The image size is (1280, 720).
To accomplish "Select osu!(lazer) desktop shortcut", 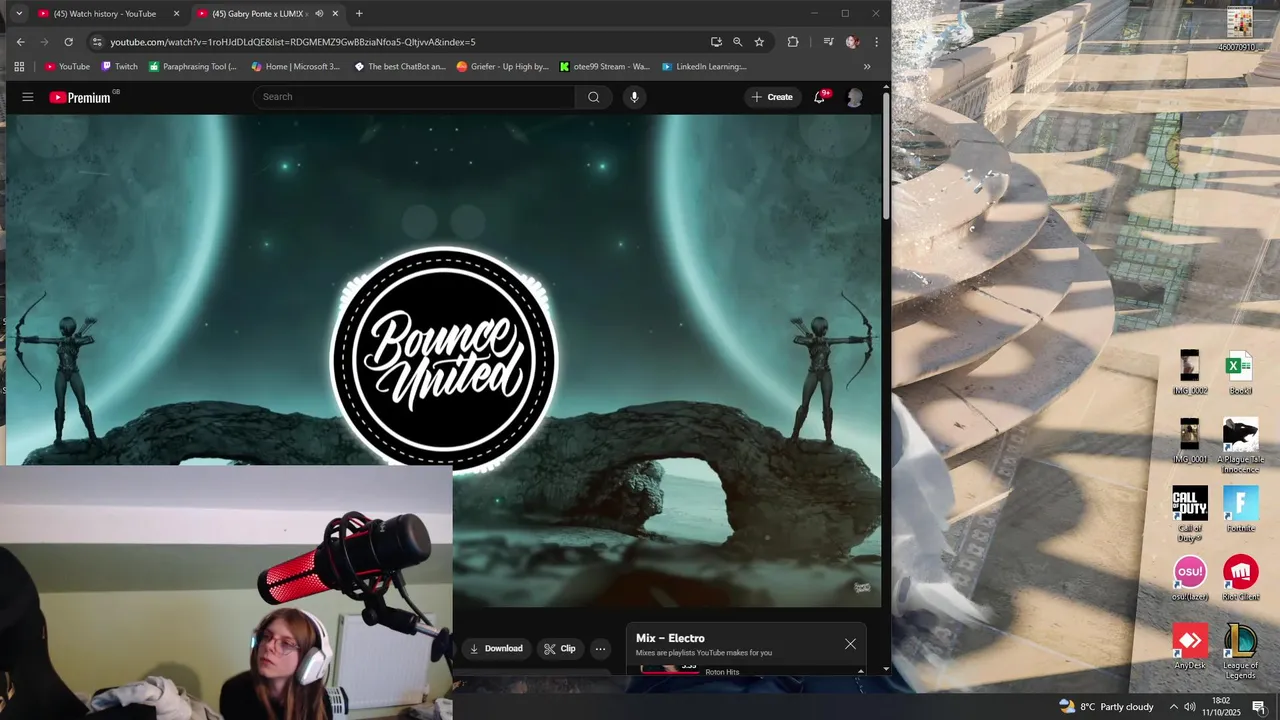I will click(1190, 578).
